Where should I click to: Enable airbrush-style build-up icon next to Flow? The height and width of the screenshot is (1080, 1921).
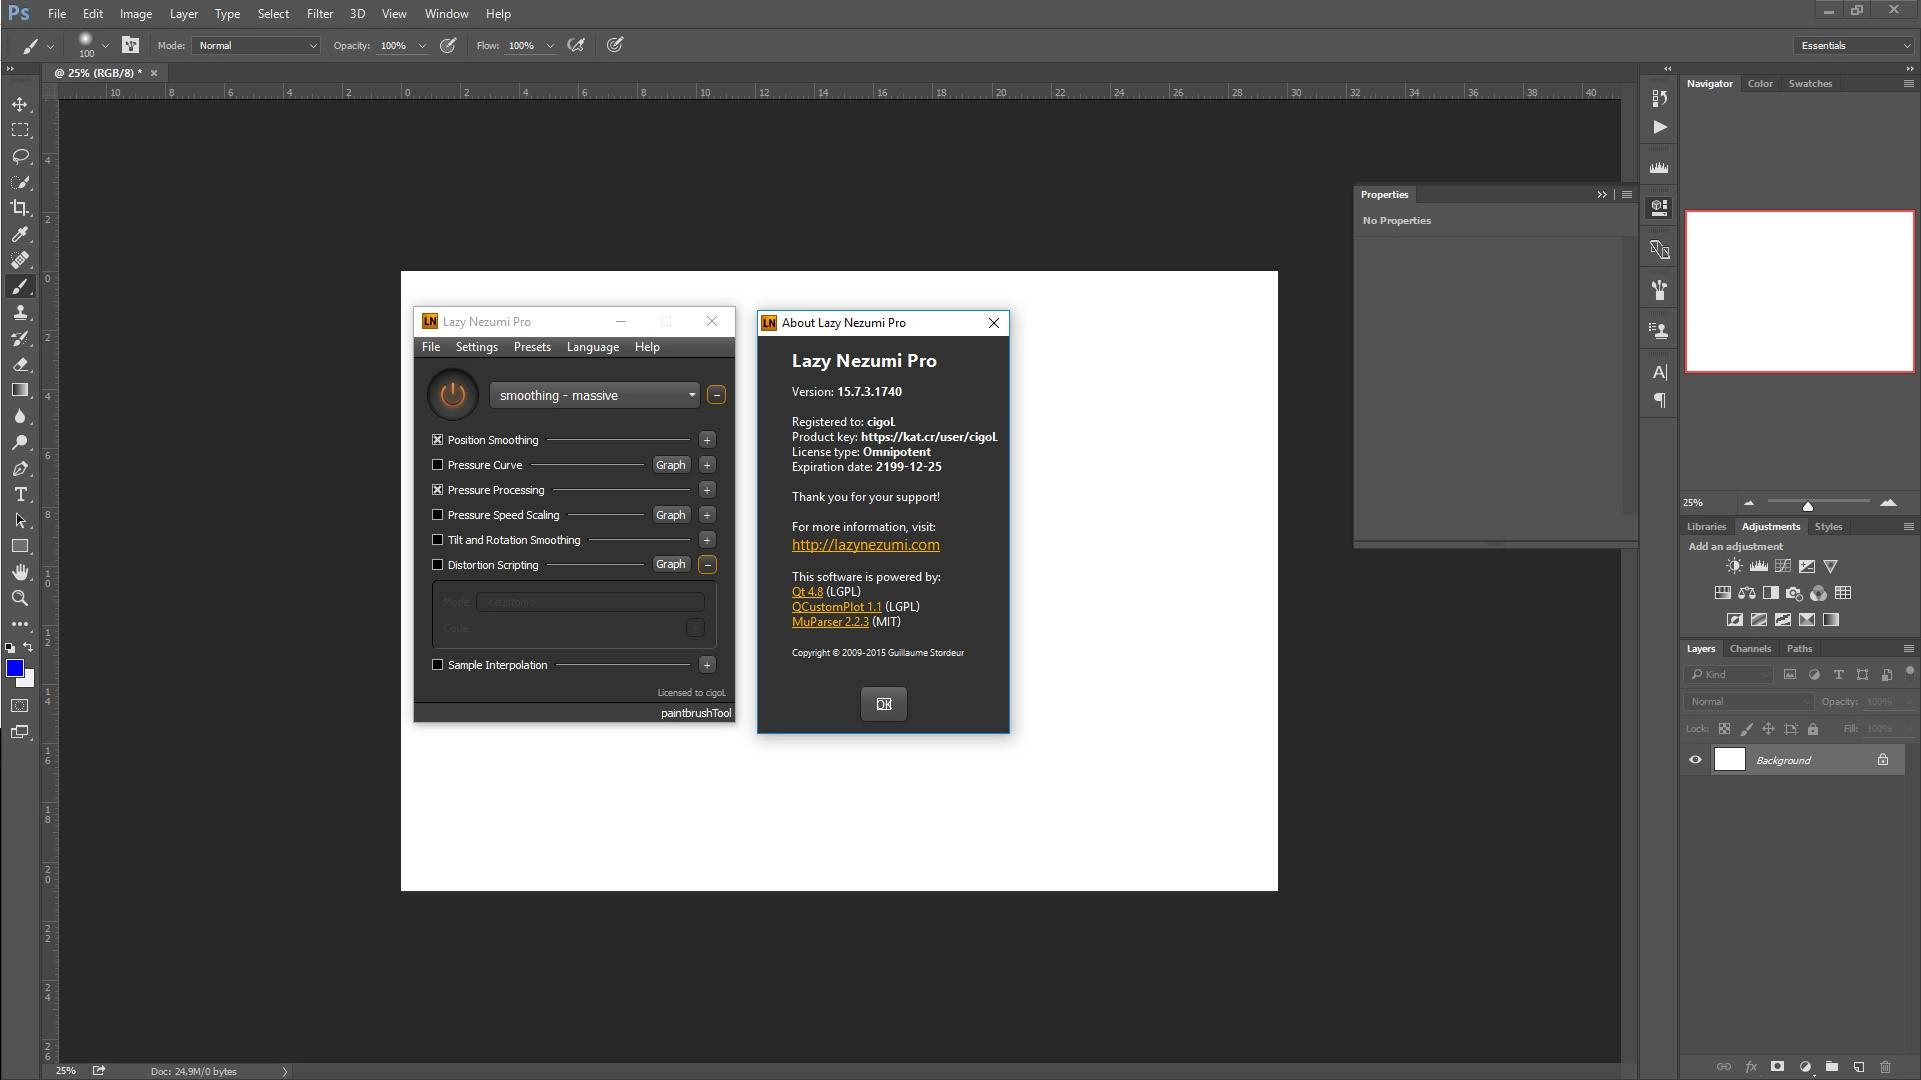(x=576, y=45)
